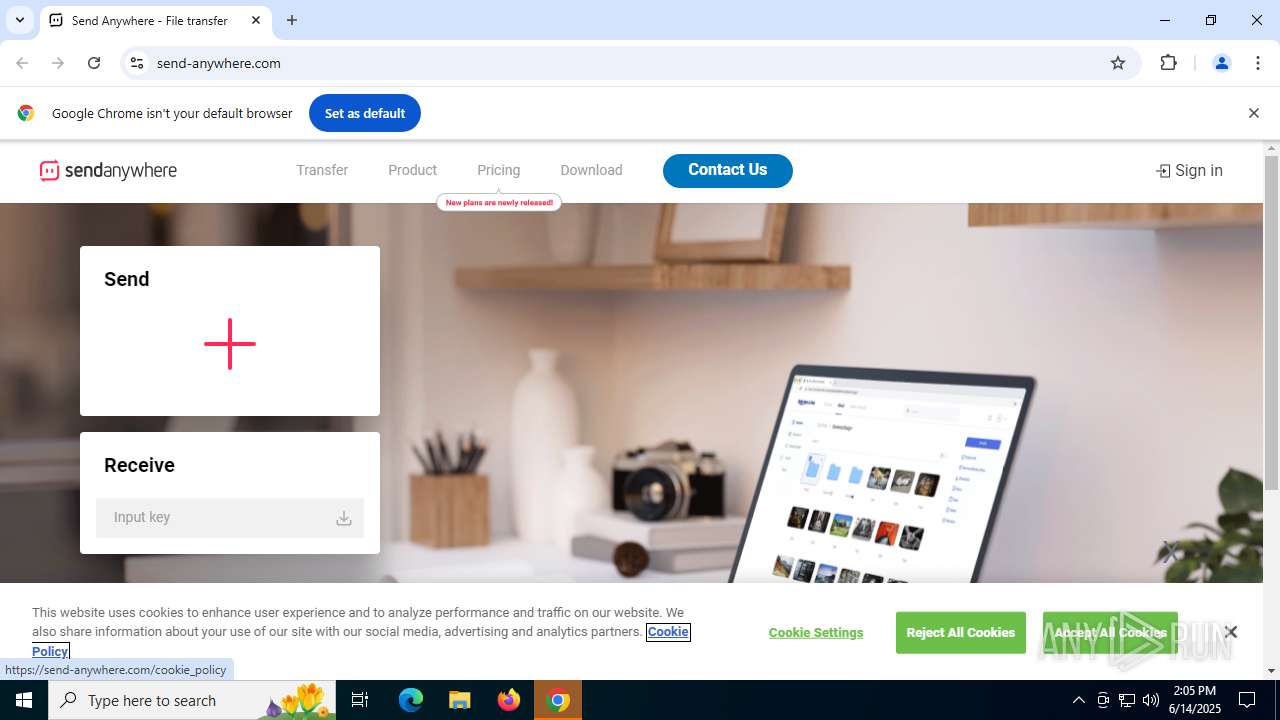Click Reject All Cookies
Viewport: 1280px width, 720px height.
(961, 633)
